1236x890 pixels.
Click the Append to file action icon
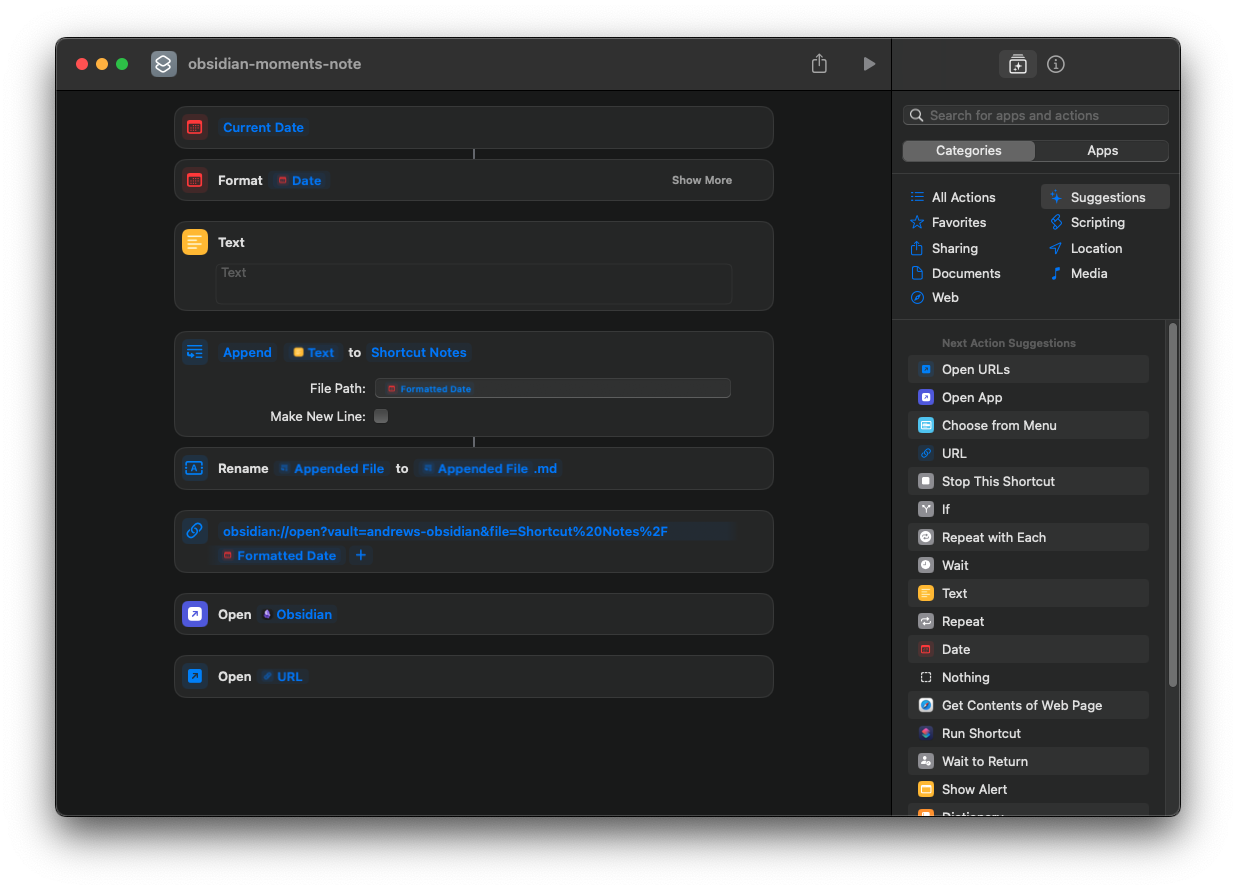[195, 352]
